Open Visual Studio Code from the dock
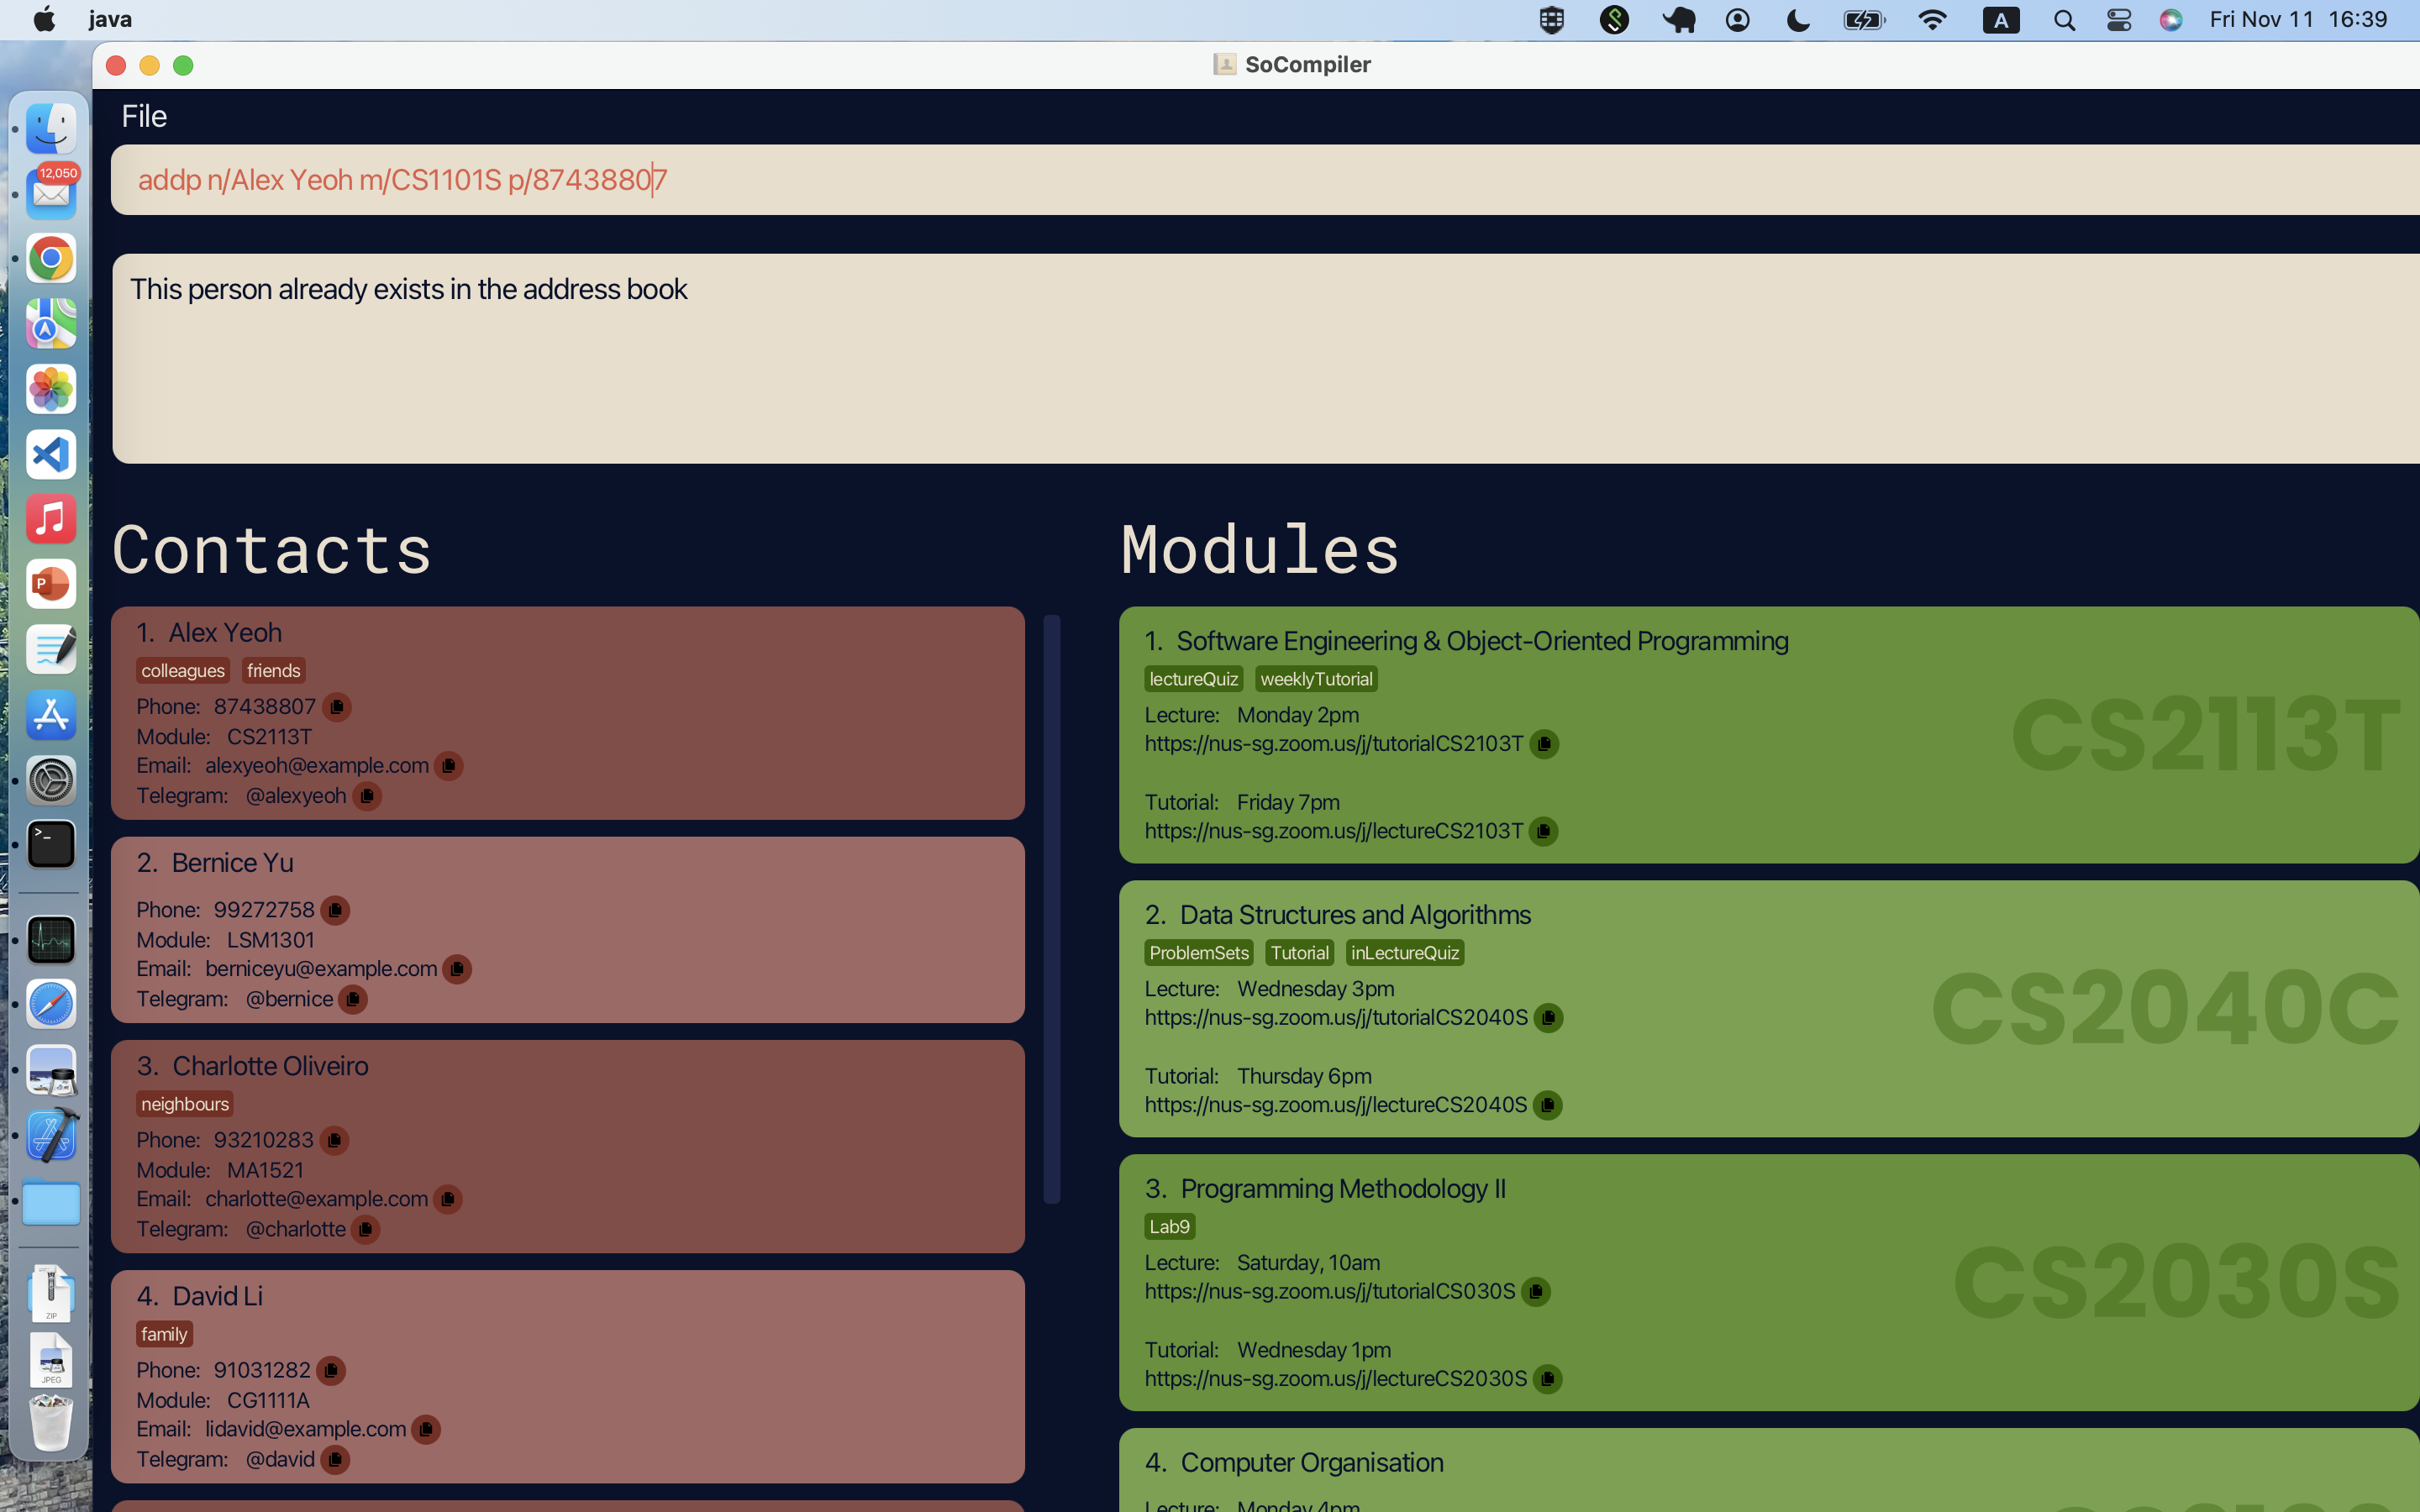 pyautogui.click(x=51, y=454)
